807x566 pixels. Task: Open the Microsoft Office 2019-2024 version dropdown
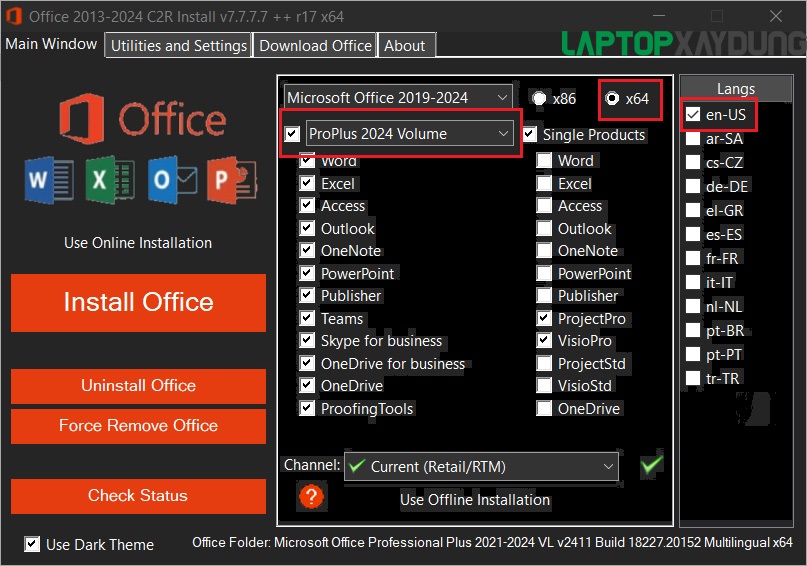coord(398,98)
